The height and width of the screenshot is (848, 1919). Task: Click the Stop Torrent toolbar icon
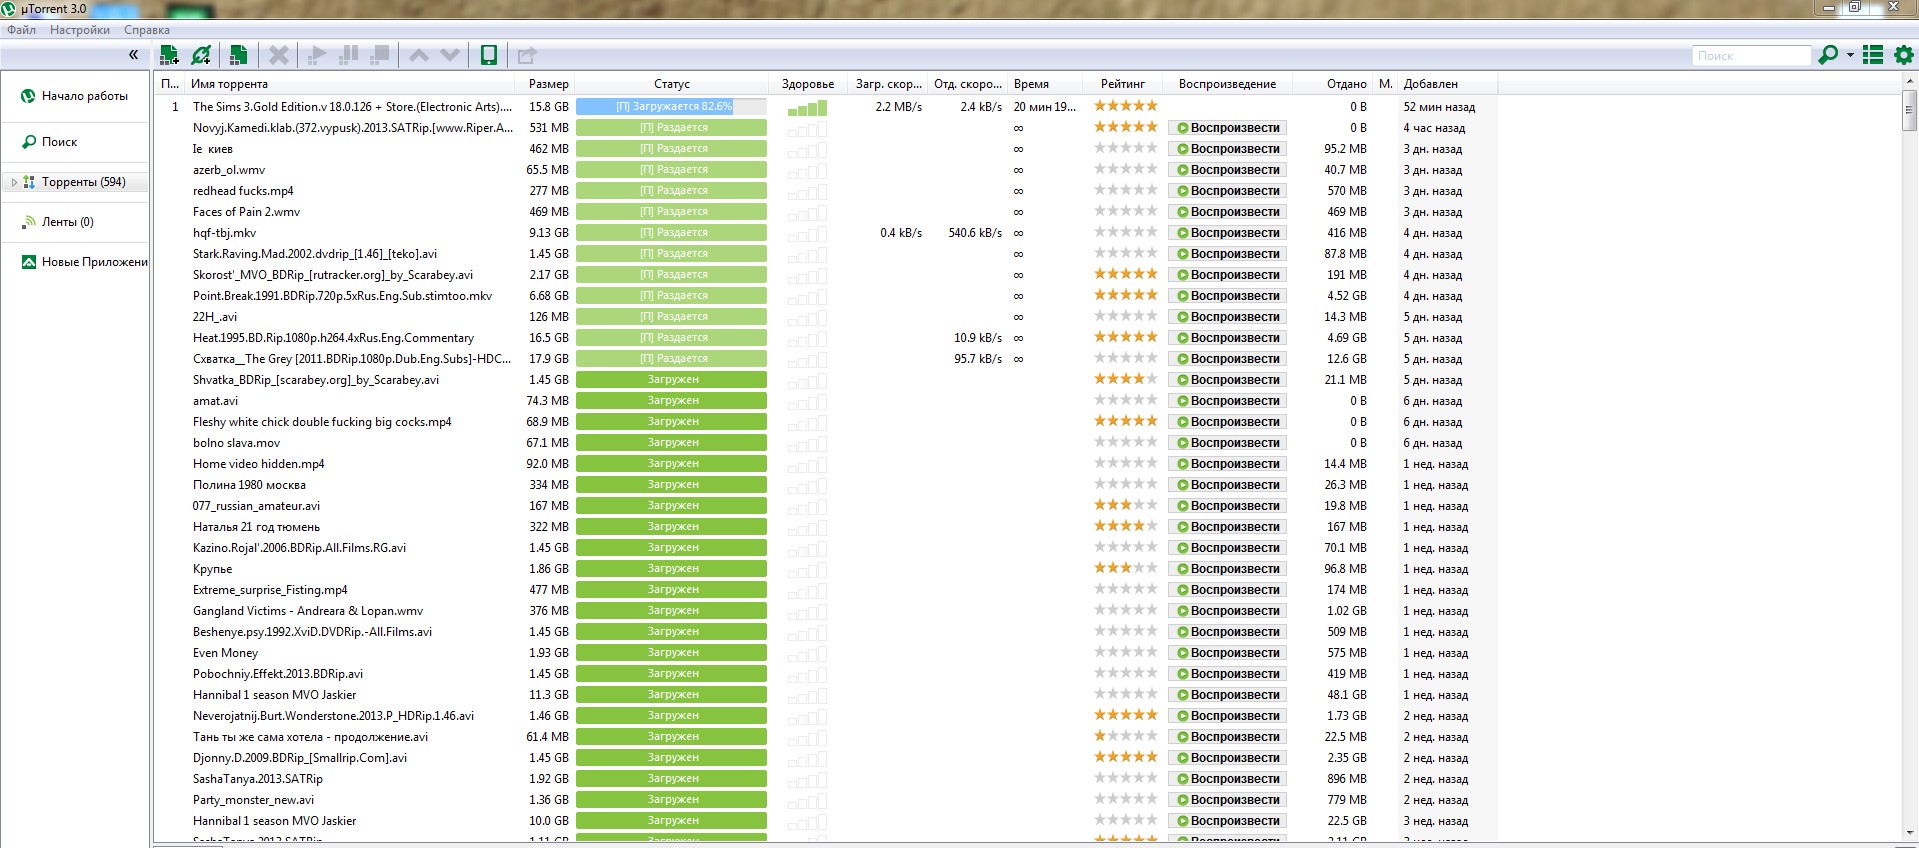click(x=379, y=55)
